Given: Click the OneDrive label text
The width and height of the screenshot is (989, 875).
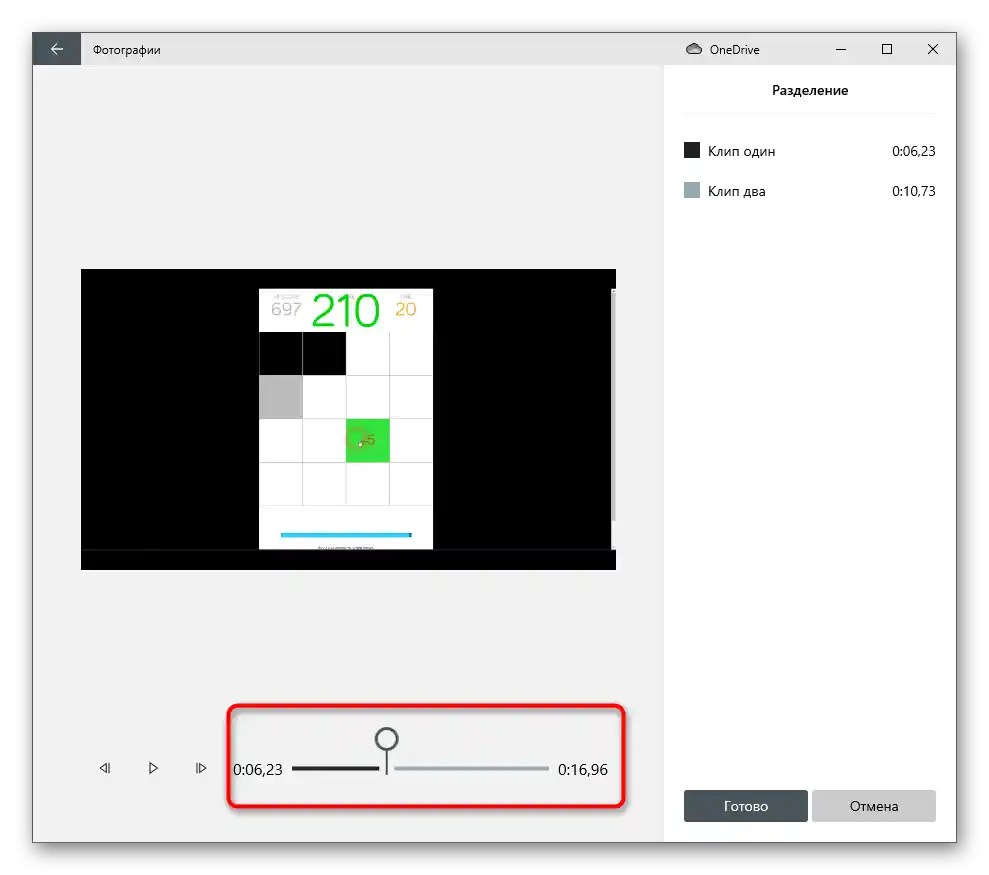Looking at the screenshot, I should coord(734,49).
